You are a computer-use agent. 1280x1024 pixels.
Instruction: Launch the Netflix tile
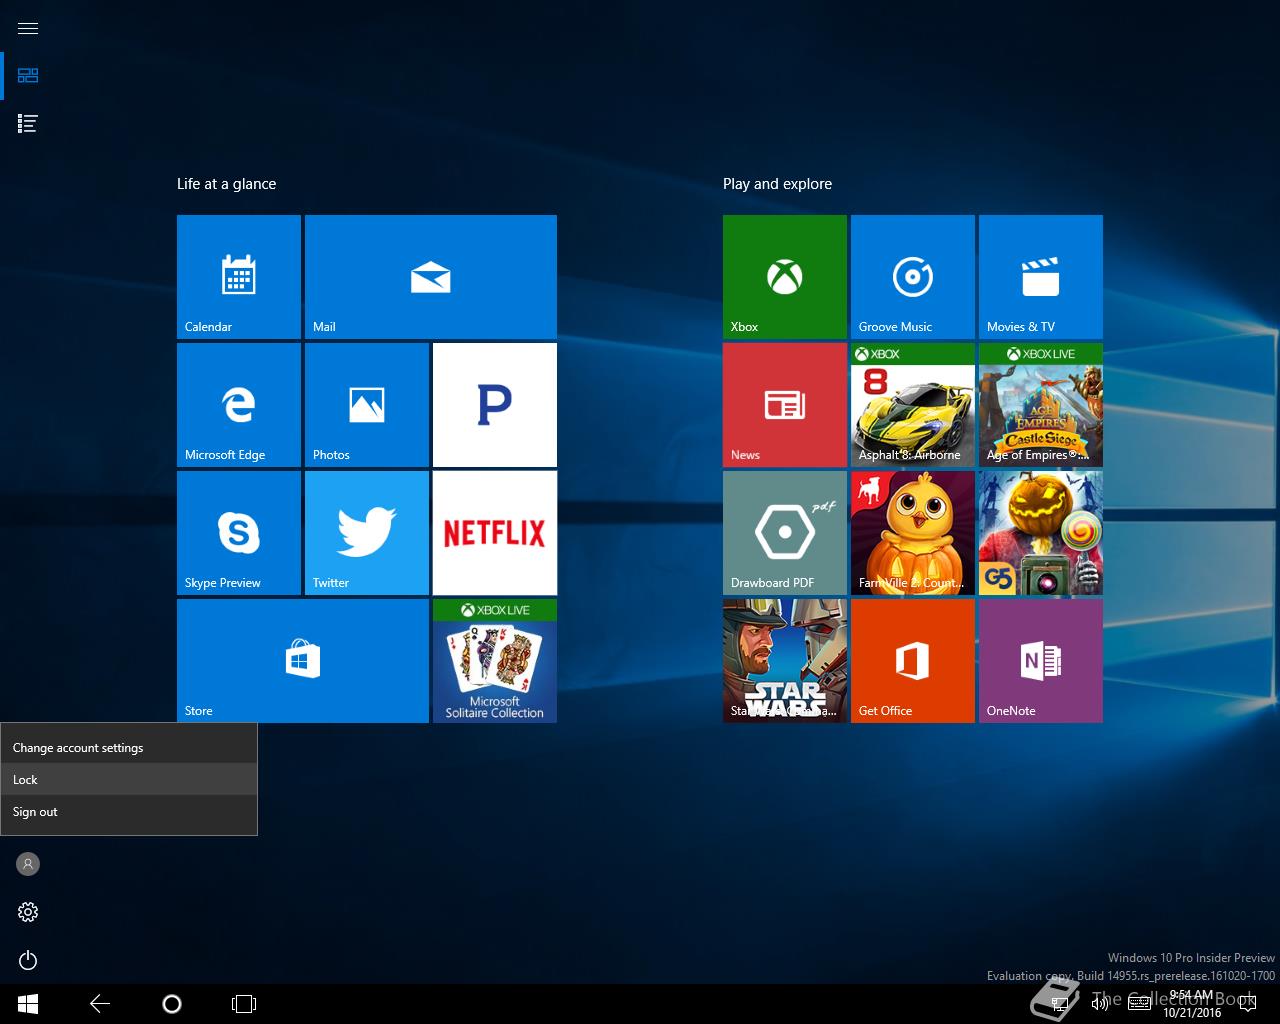[495, 533]
